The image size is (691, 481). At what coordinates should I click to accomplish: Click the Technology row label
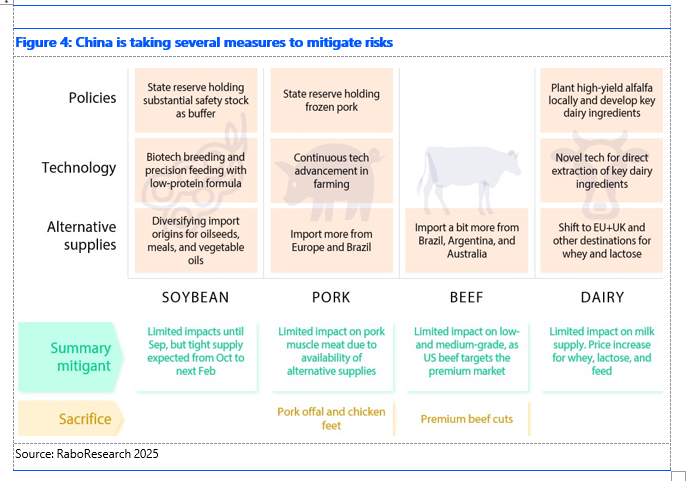tap(79, 168)
